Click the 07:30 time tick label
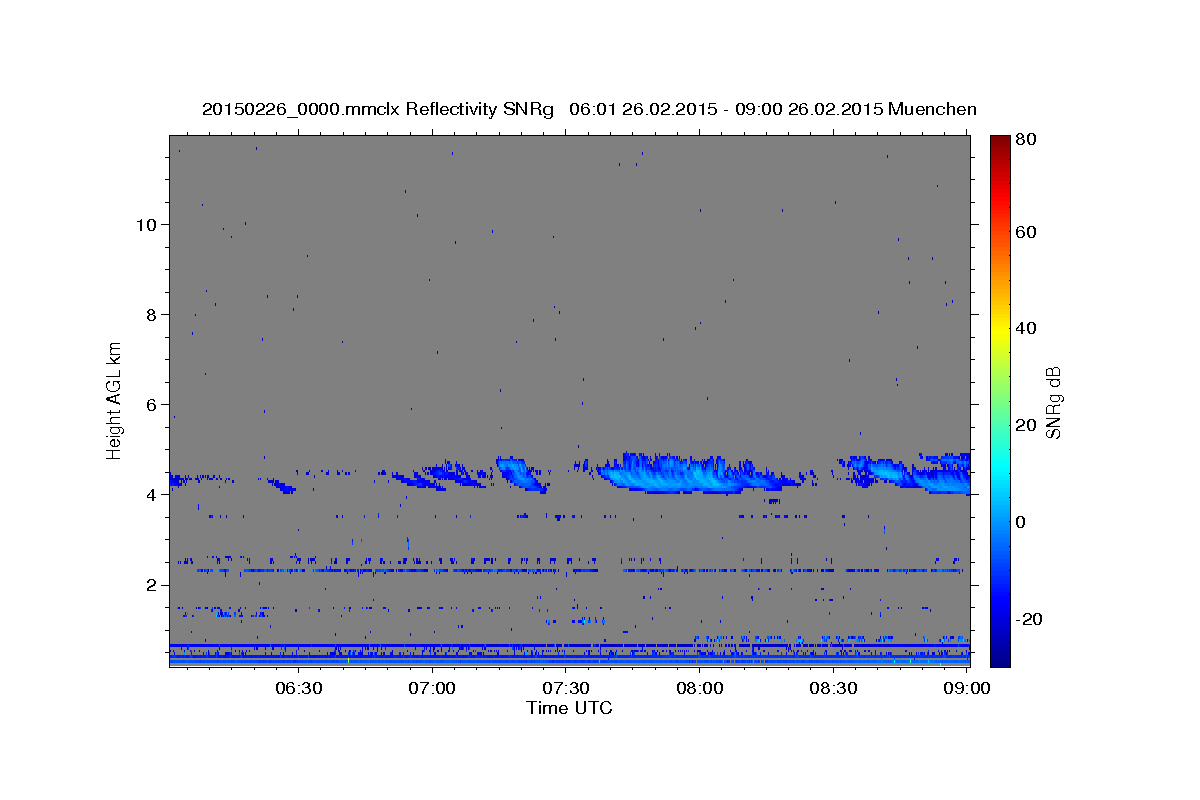This screenshot has height=800, width=1200. 566,689
